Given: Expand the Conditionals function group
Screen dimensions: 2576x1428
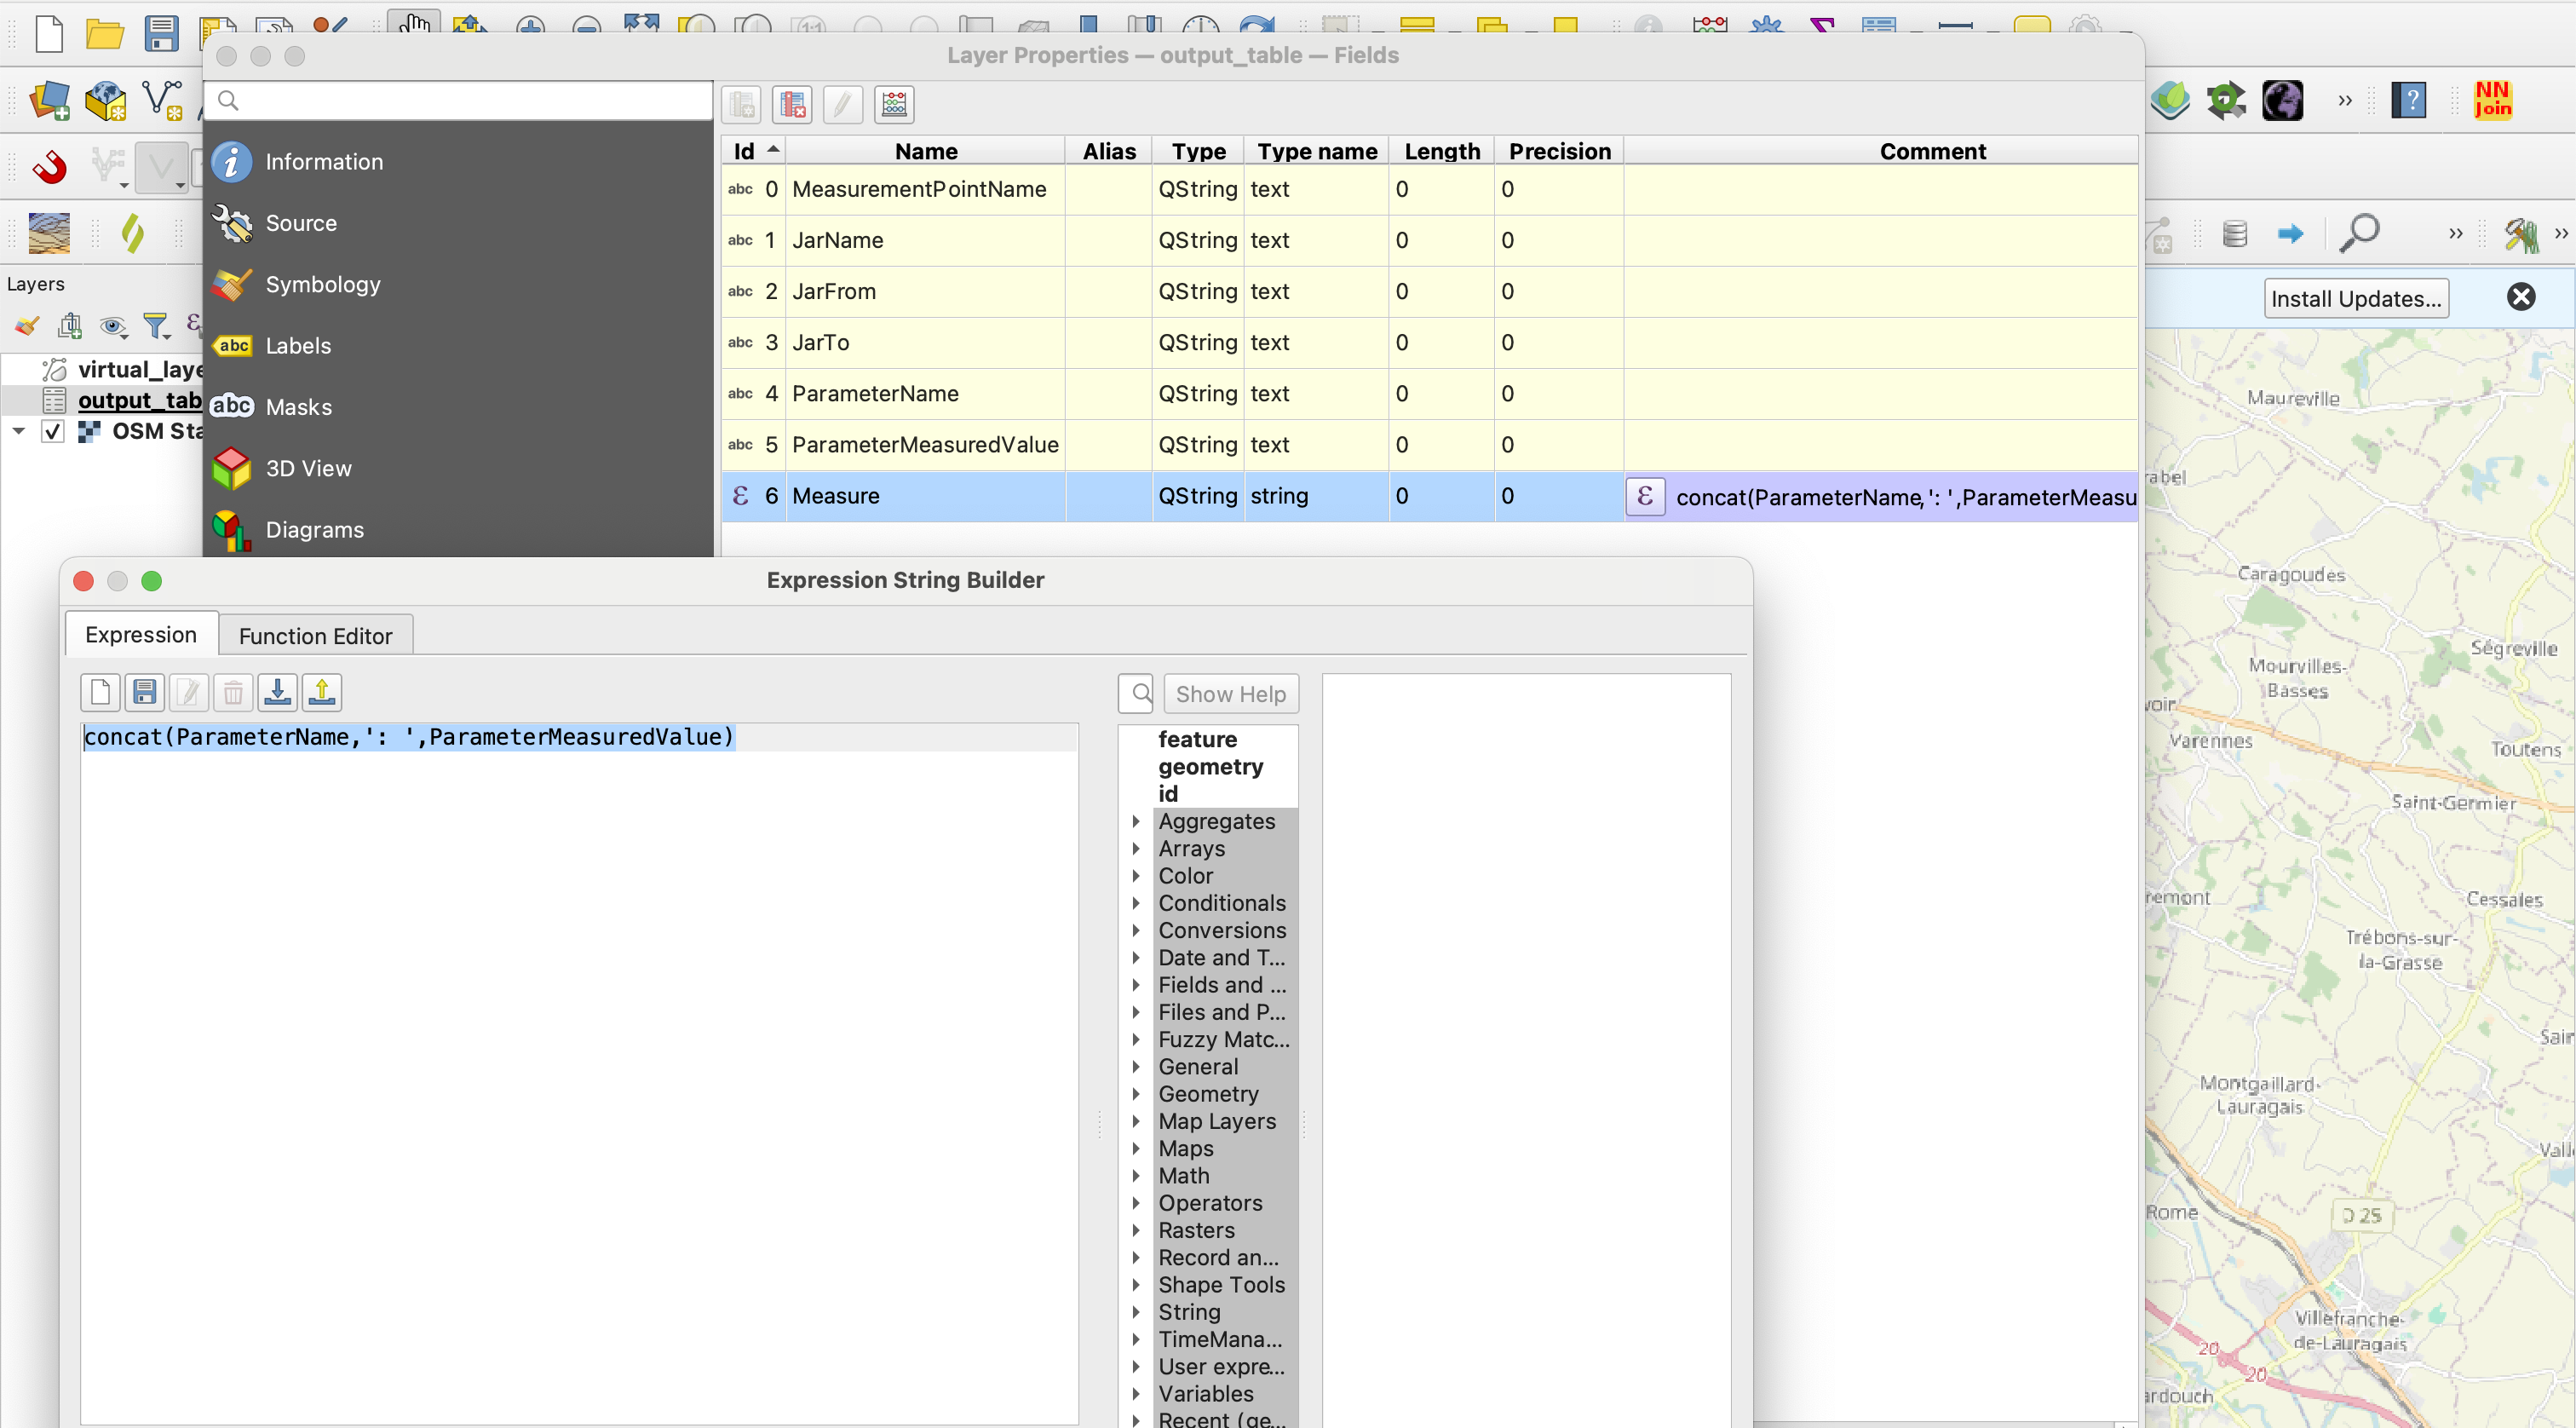Looking at the screenshot, I should click(1136, 903).
